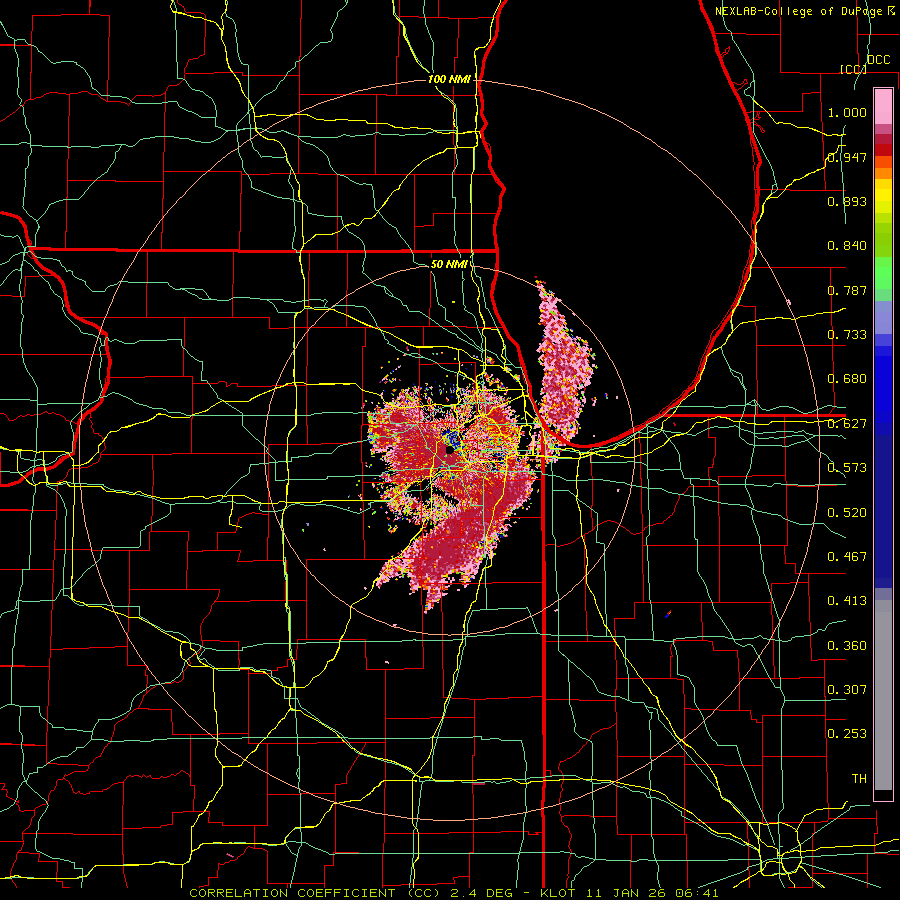Click the black KLOT radar site dot
The image size is (900, 900).
click(449, 451)
